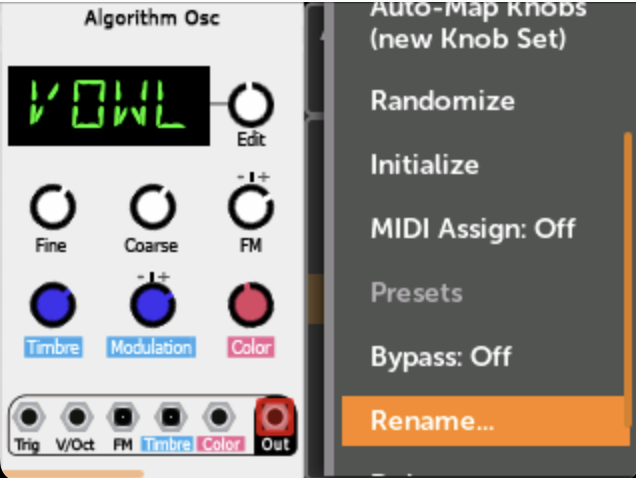Click the FM input jack
The height and width of the screenshot is (478, 636).
(123, 417)
